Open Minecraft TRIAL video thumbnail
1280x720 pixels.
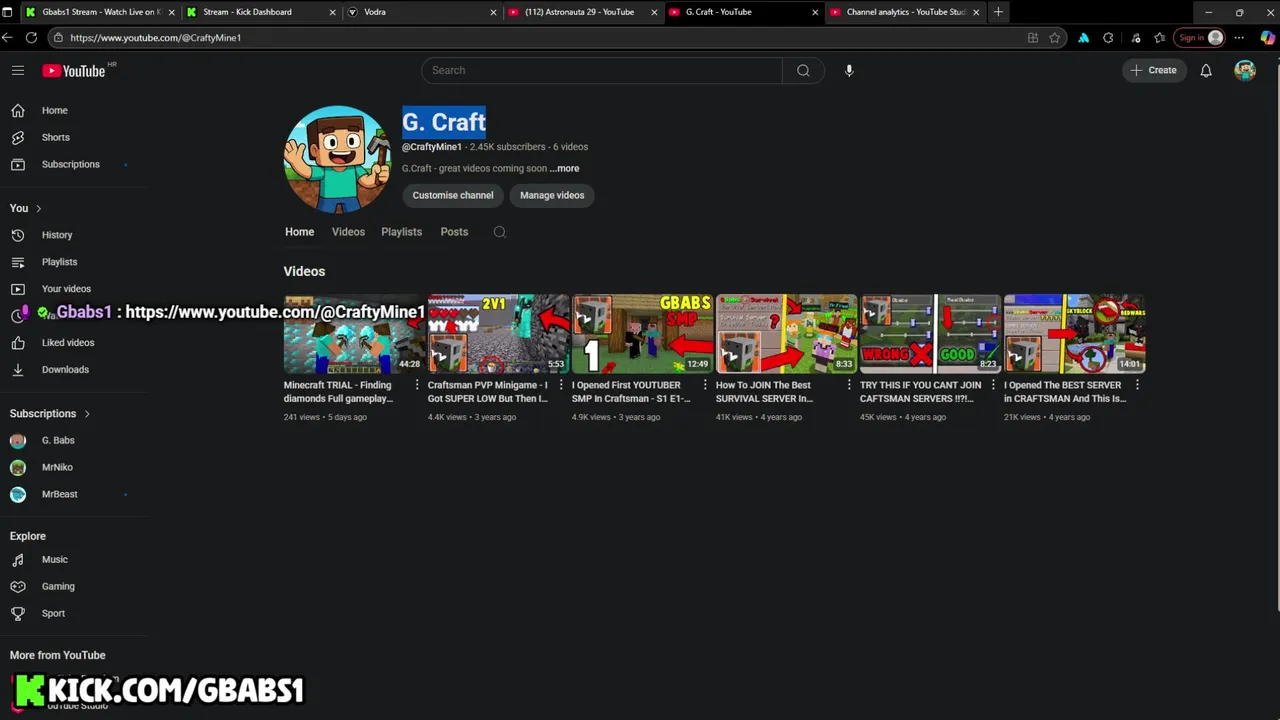354,333
